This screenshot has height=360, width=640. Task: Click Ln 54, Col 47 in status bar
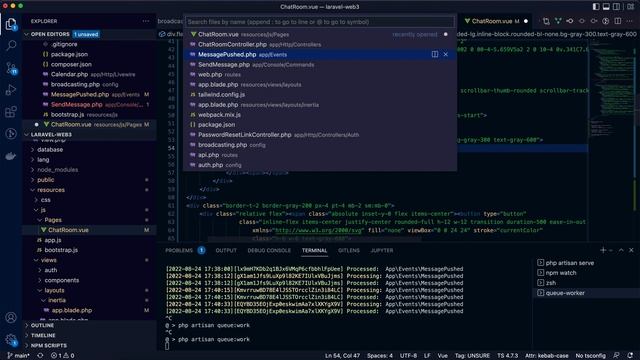click(342, 356)
